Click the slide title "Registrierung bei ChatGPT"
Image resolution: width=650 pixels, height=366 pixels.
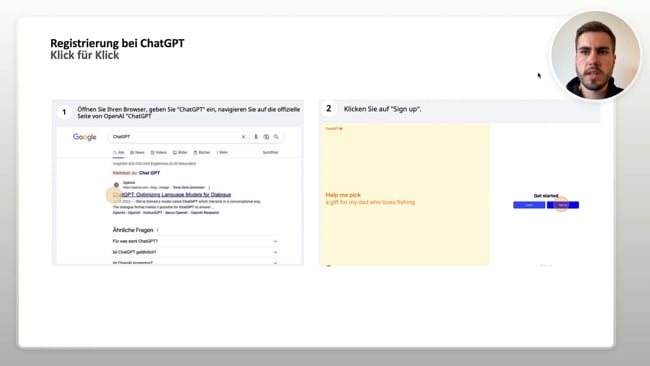(x=117, y=43)
